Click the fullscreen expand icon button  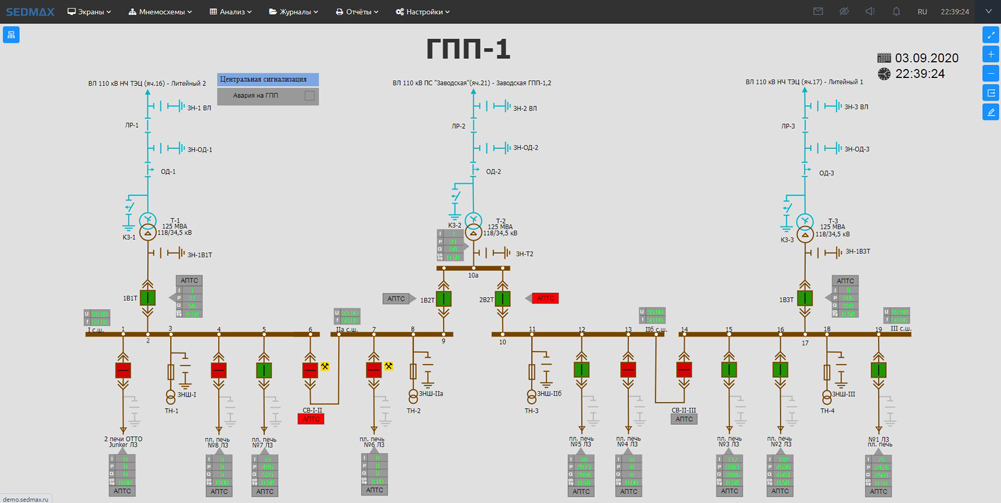point(990,35)
